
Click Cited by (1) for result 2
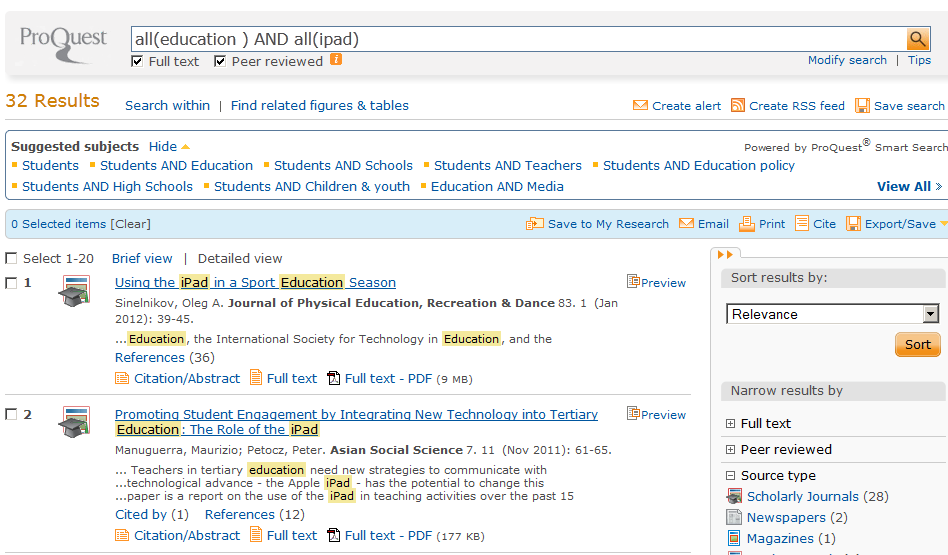[x=152, y=514]
